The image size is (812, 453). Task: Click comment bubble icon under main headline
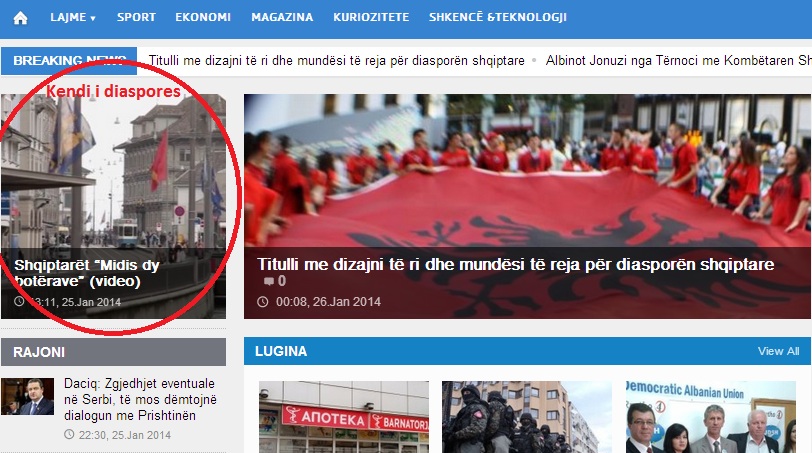[x=269, y=281]
